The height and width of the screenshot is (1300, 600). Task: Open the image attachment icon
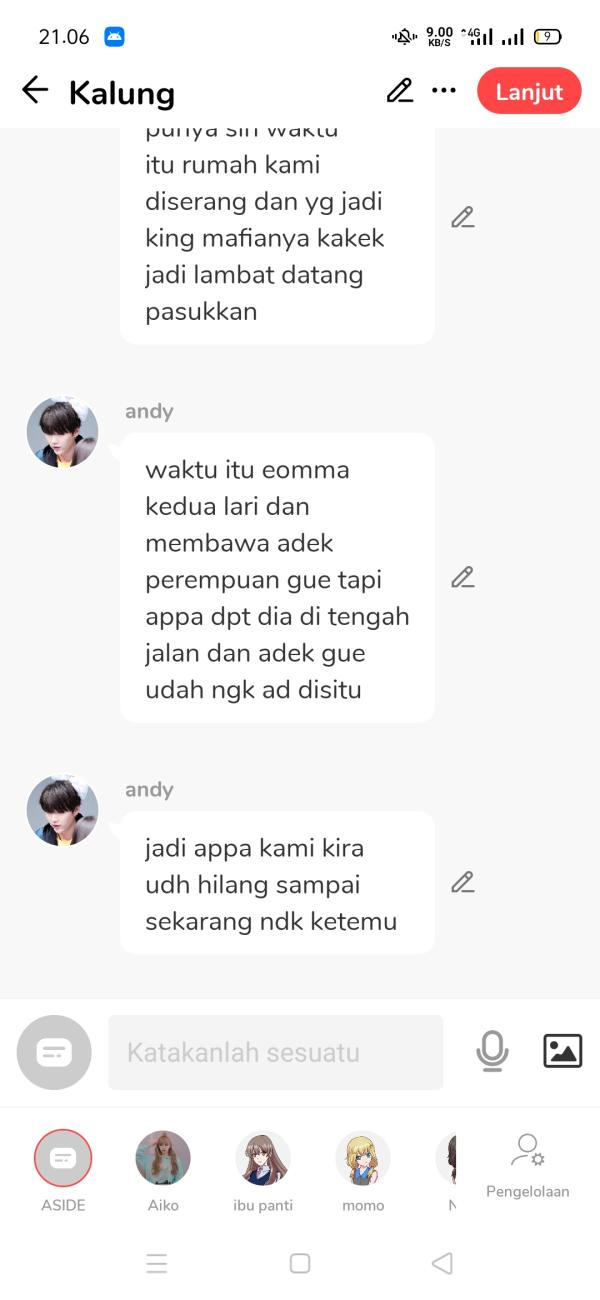coord(563,1051)
